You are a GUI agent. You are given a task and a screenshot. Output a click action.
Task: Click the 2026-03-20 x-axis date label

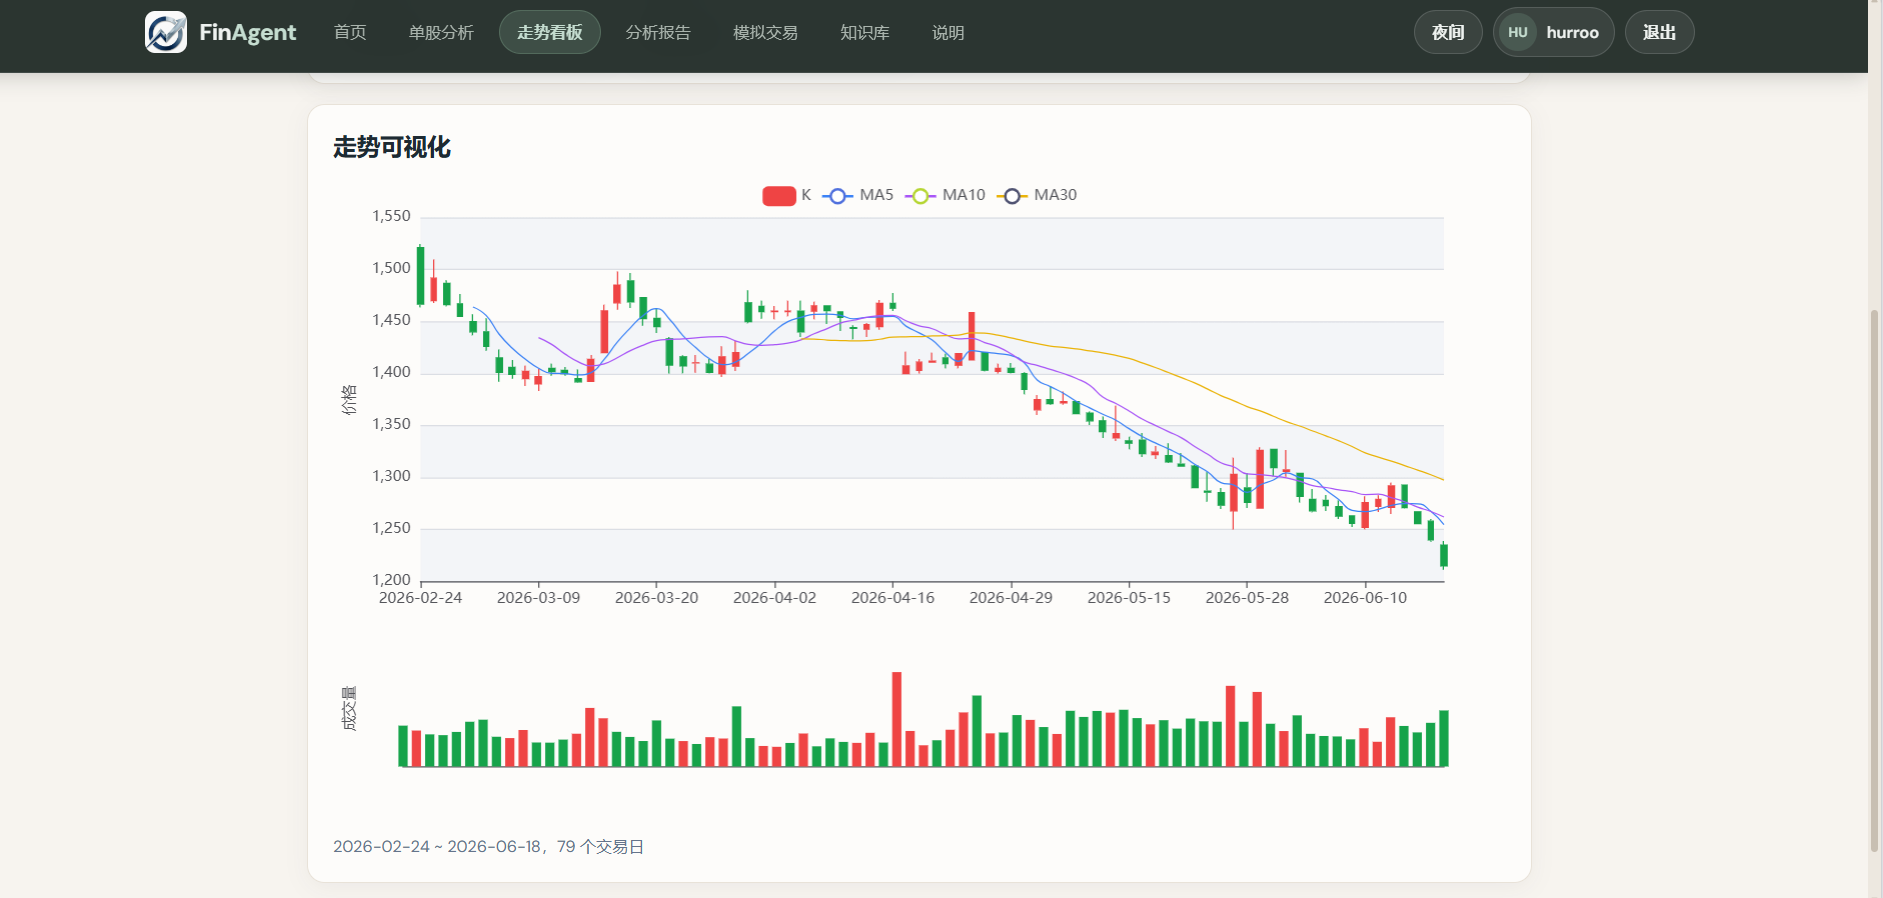[657, 598]
